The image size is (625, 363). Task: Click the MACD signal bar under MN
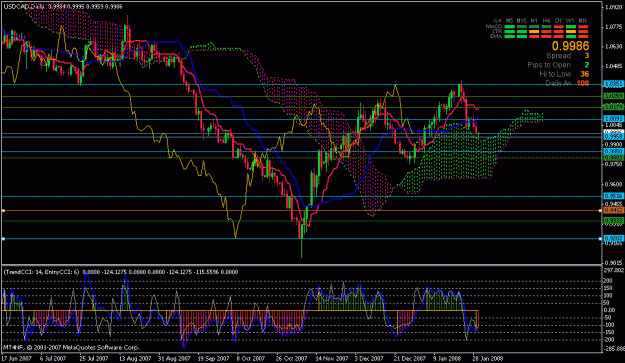[583, 27]
